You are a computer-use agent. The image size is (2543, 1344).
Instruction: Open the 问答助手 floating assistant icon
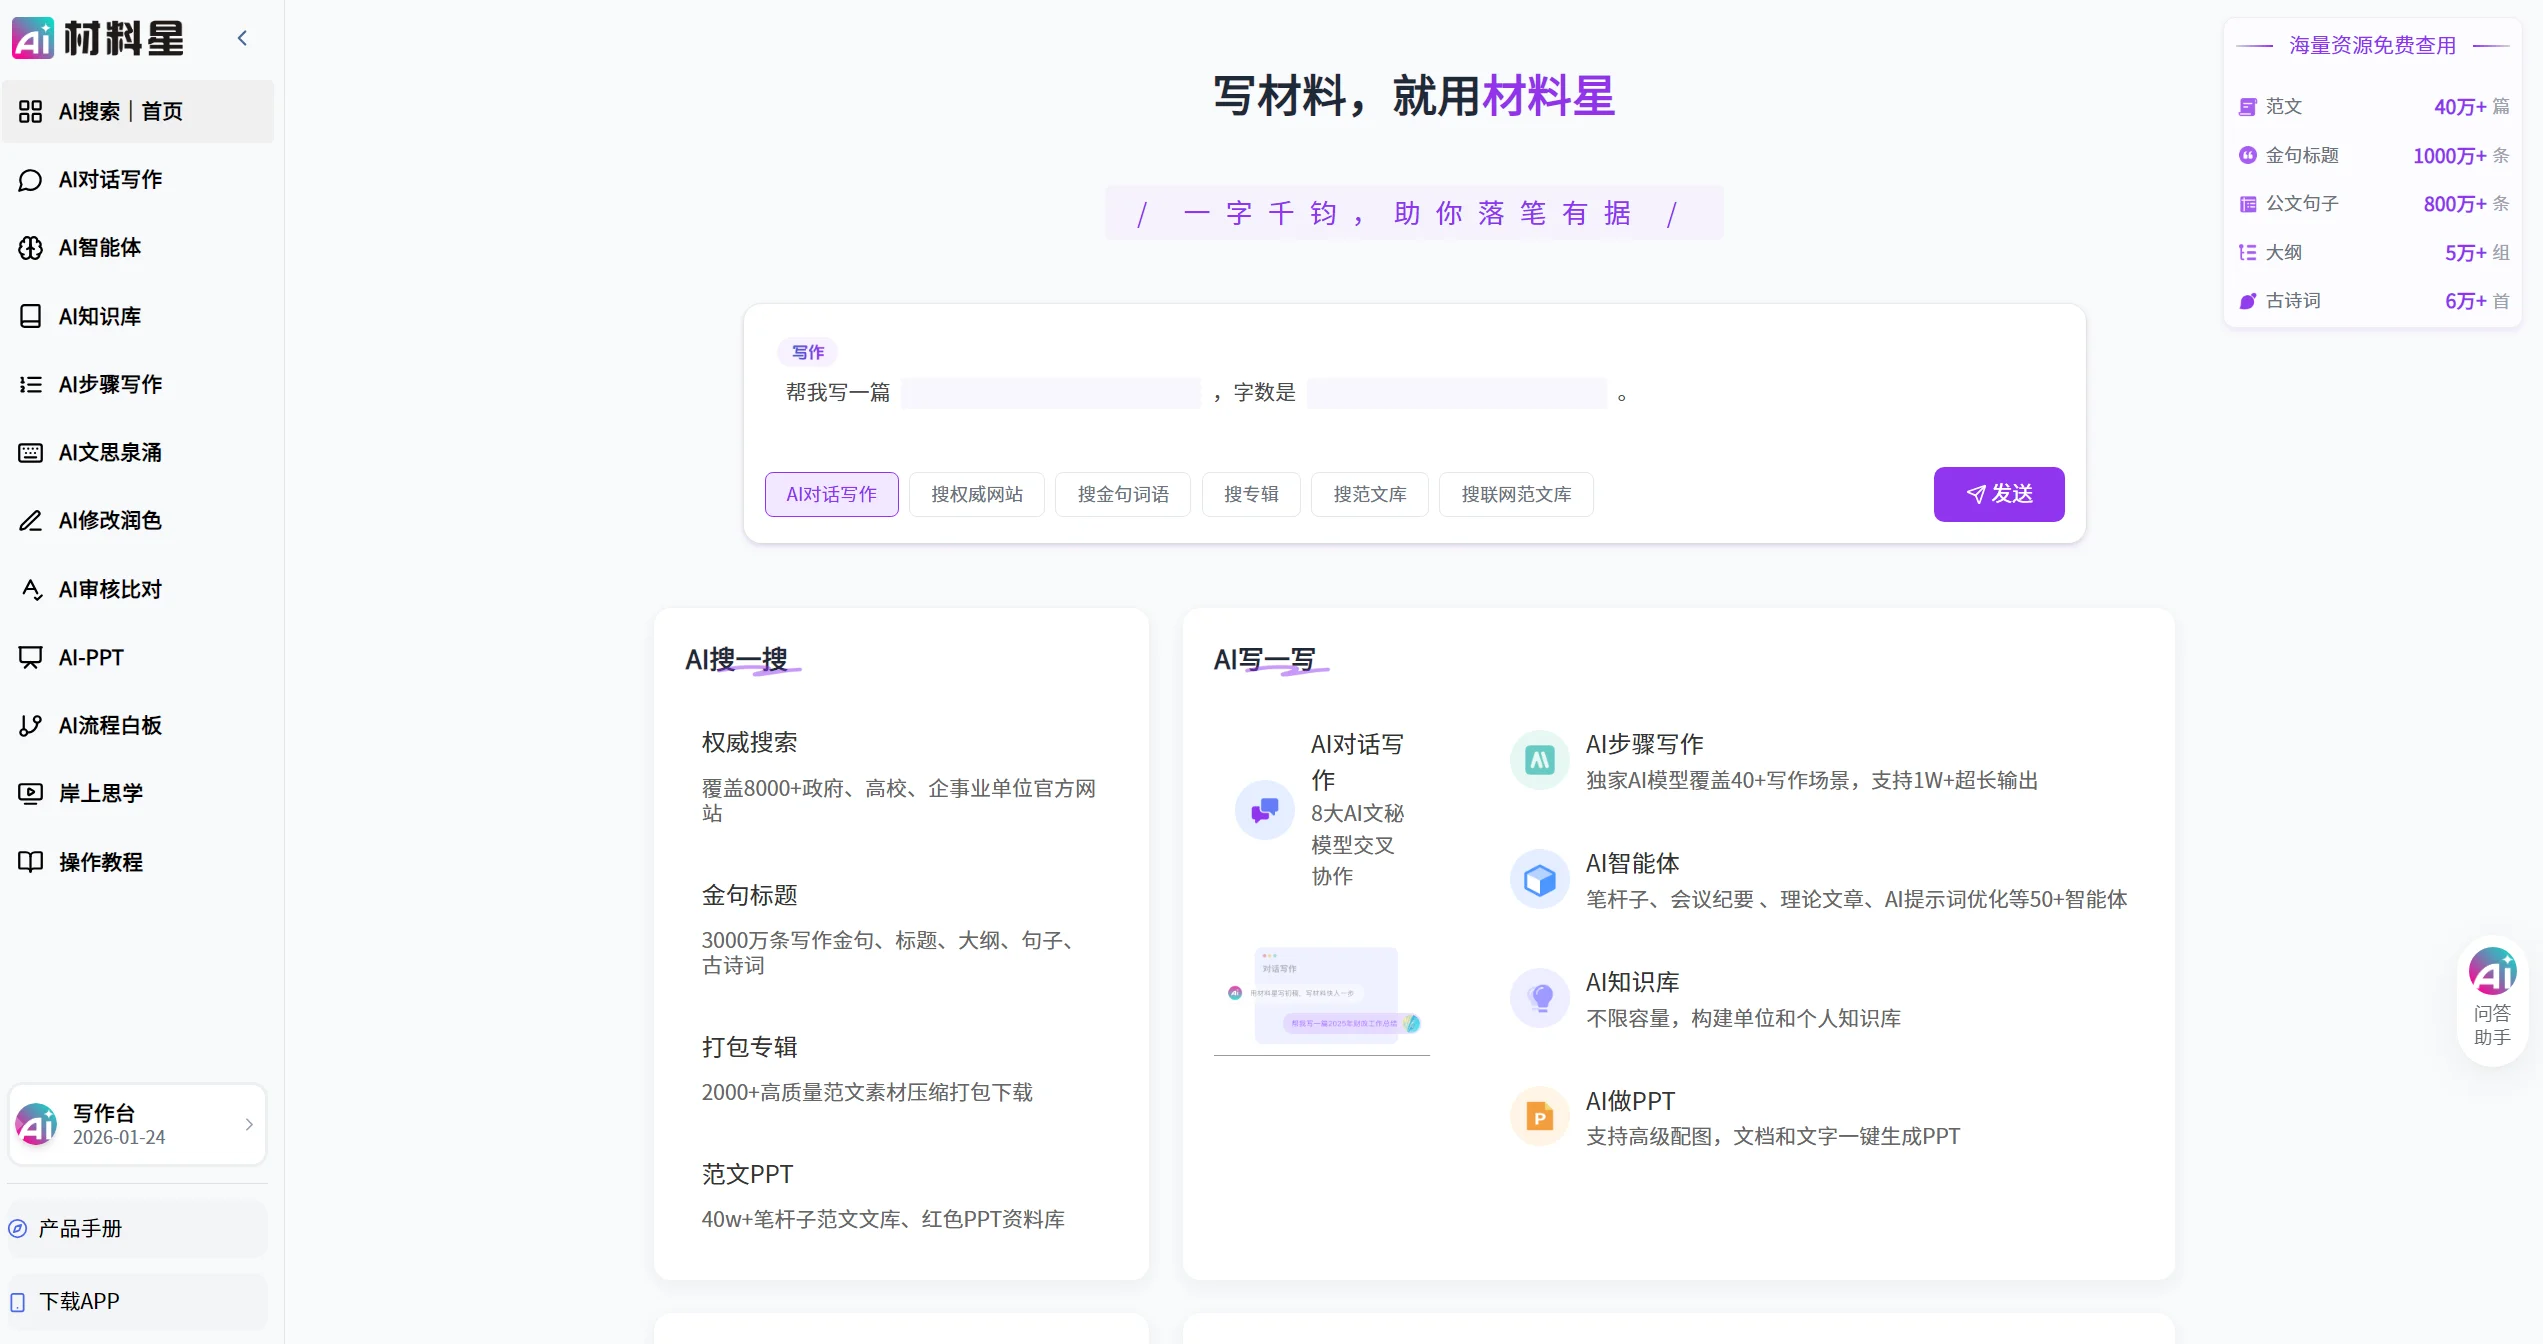(2492, 973)
